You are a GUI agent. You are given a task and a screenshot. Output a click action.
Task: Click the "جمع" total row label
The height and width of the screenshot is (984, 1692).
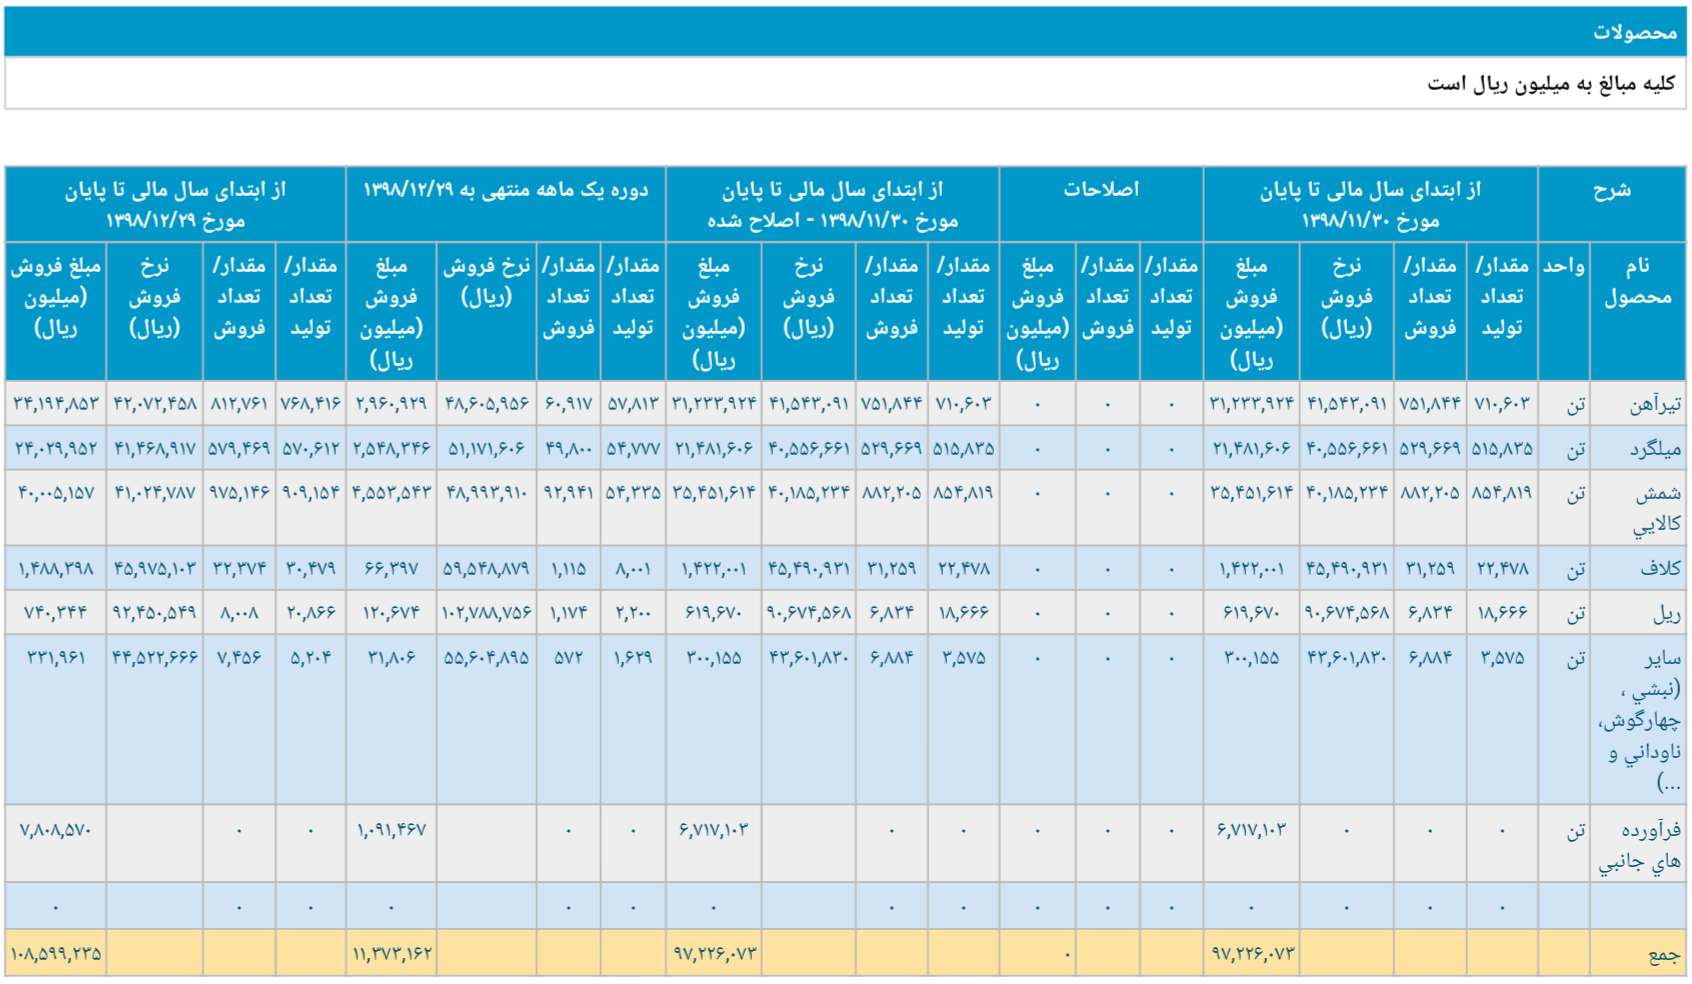[1665, 955]
